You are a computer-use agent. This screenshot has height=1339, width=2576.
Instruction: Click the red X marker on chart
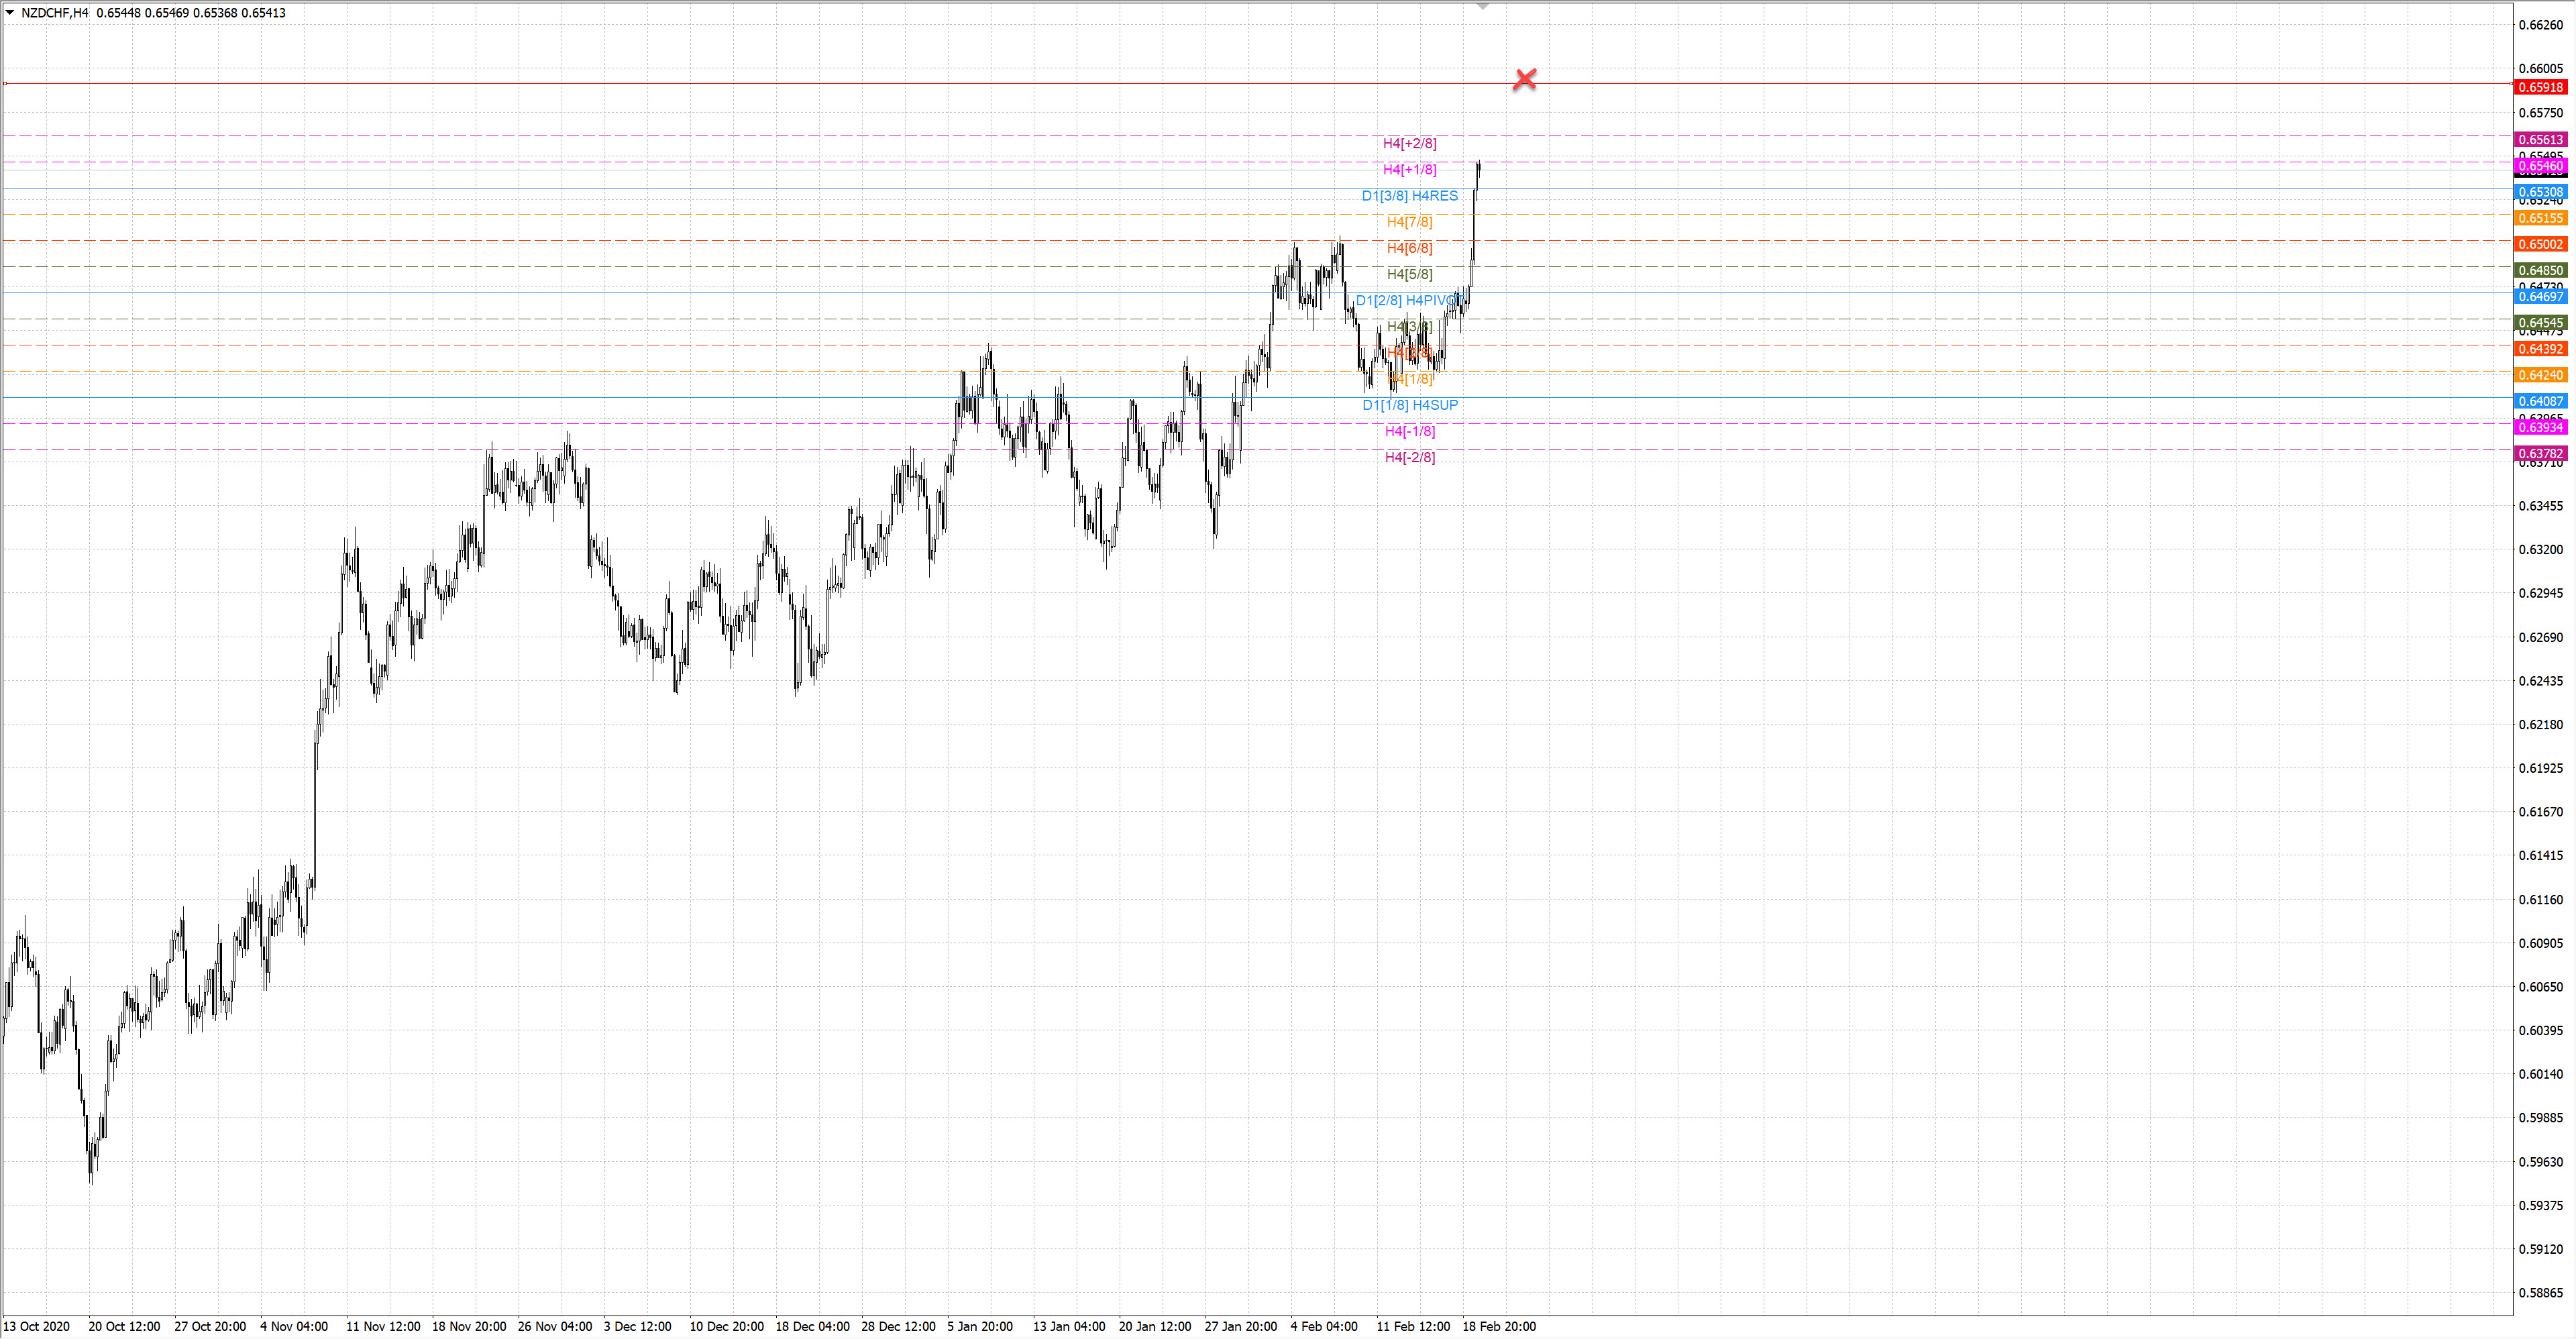1524,79
